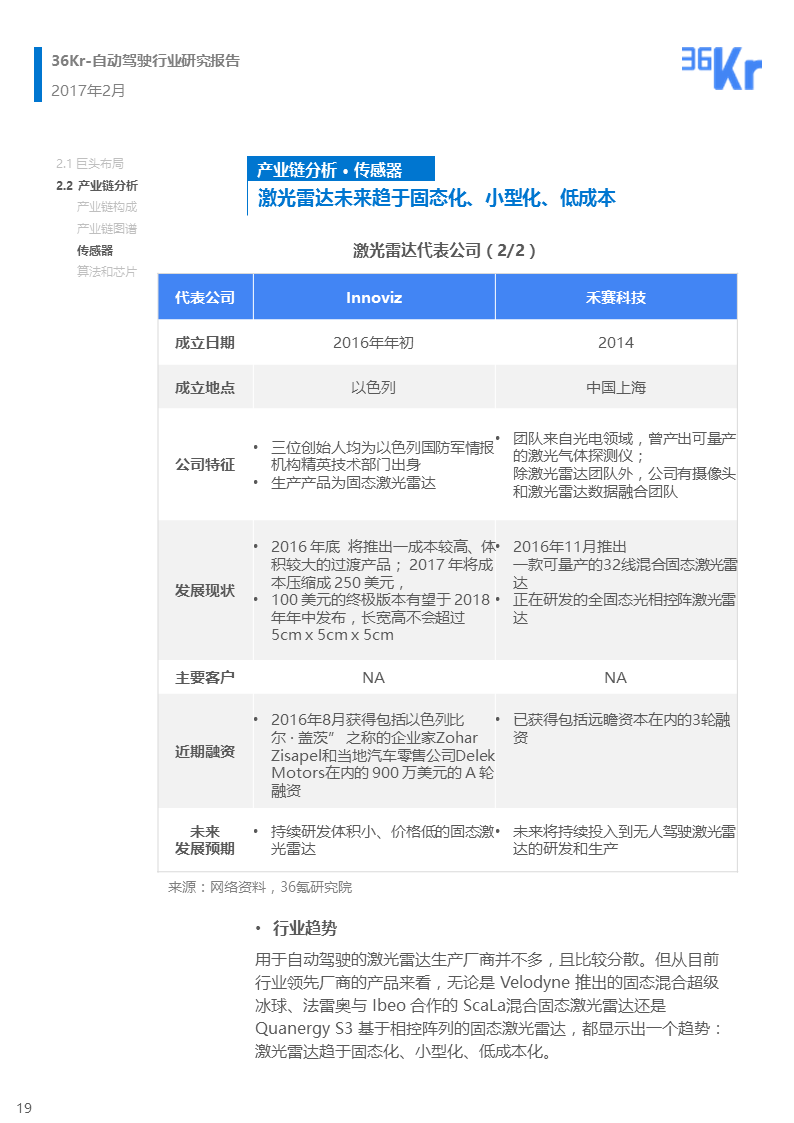Click the date '2017年2月'
794x1123 pixels.
[88, 91]
